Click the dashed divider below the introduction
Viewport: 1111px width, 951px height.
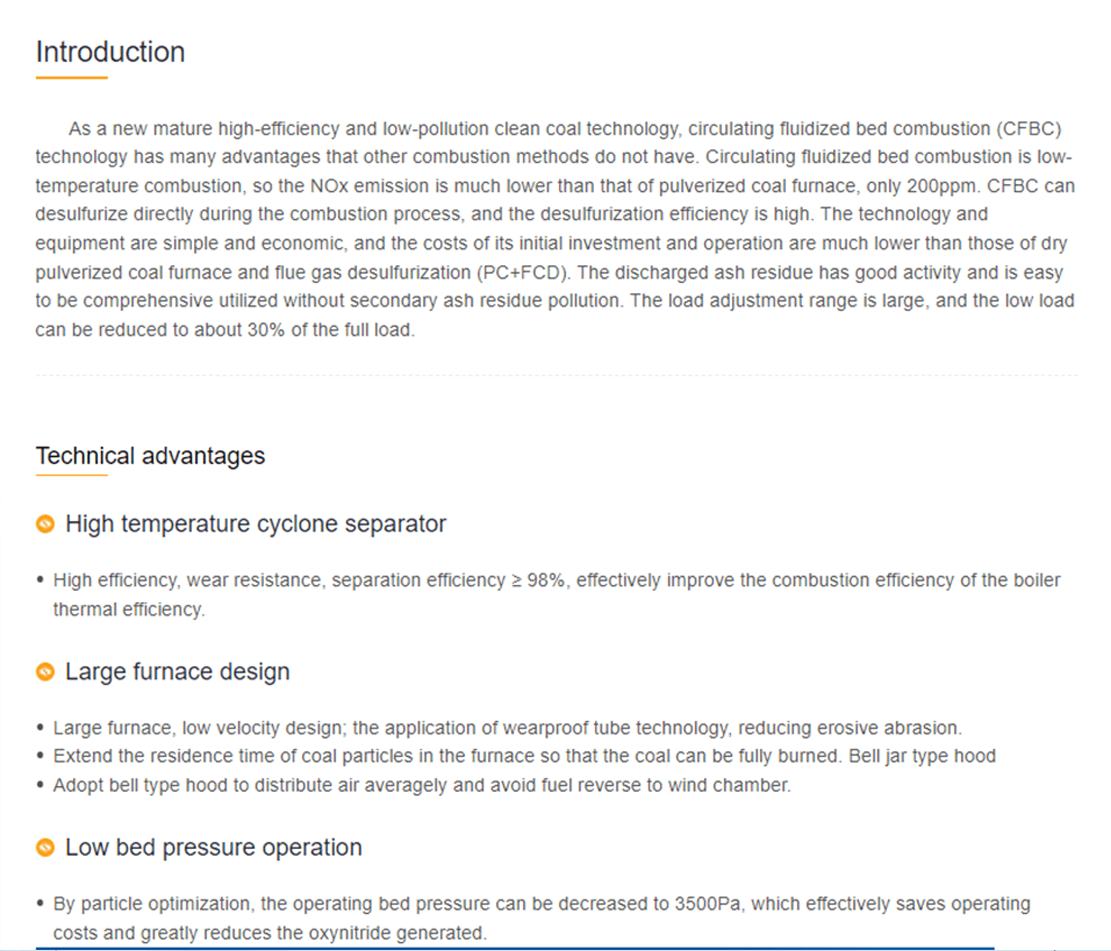click(x=556, y=375)
